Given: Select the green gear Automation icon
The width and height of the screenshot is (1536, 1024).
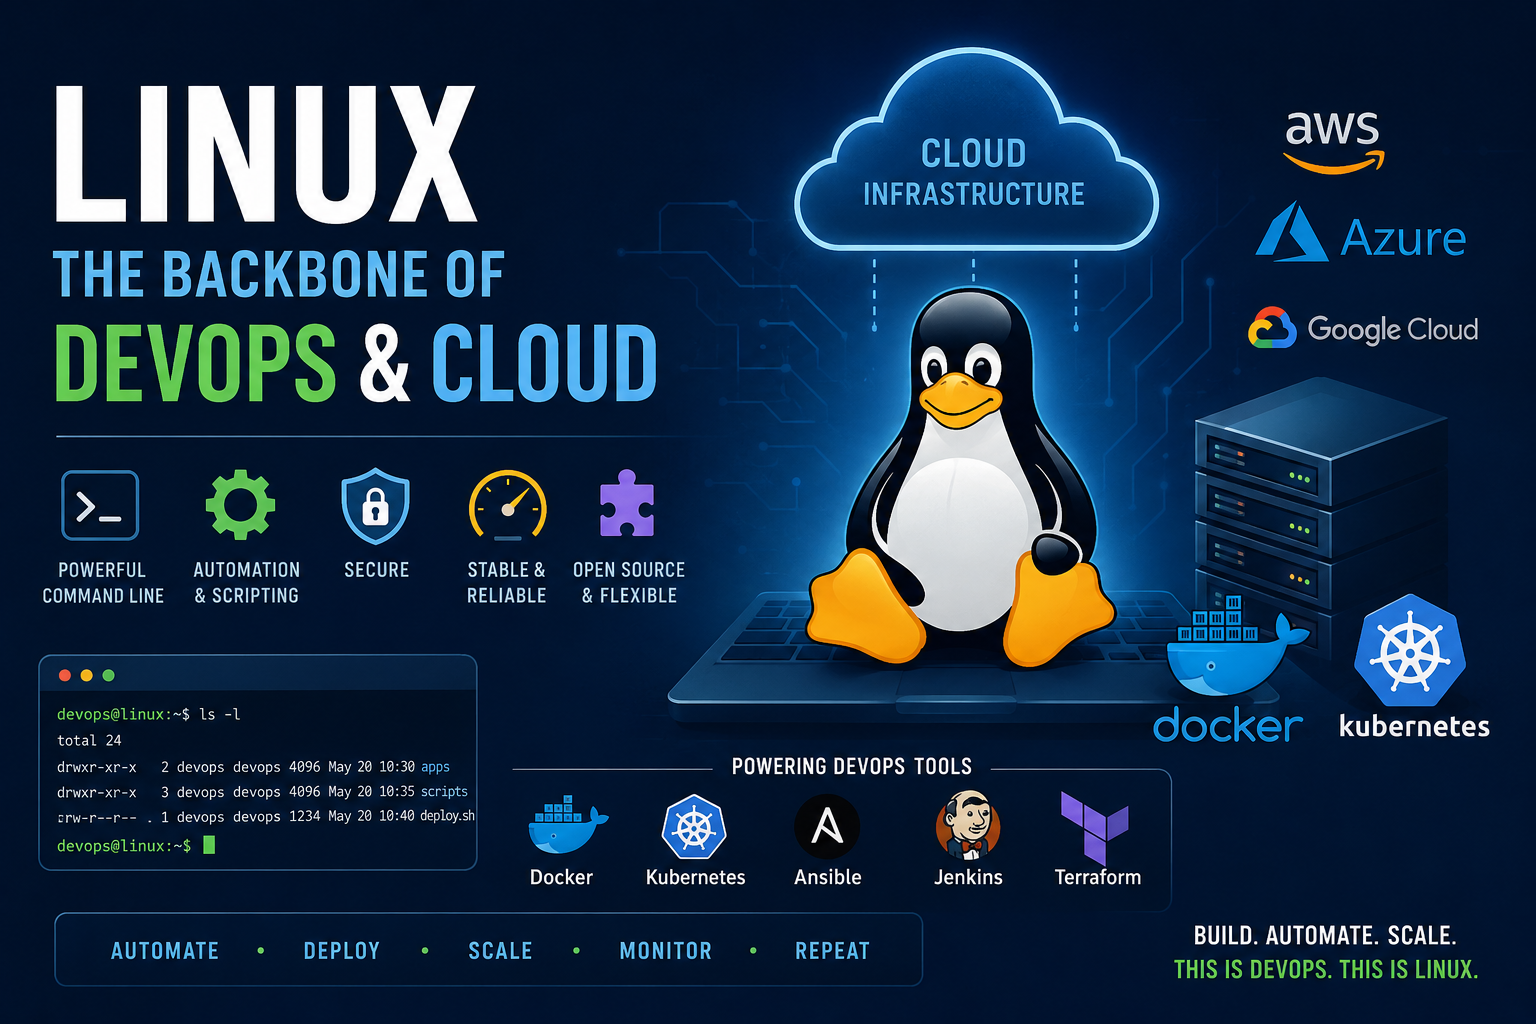Looking at the screenshot, I should coord(240,505).
